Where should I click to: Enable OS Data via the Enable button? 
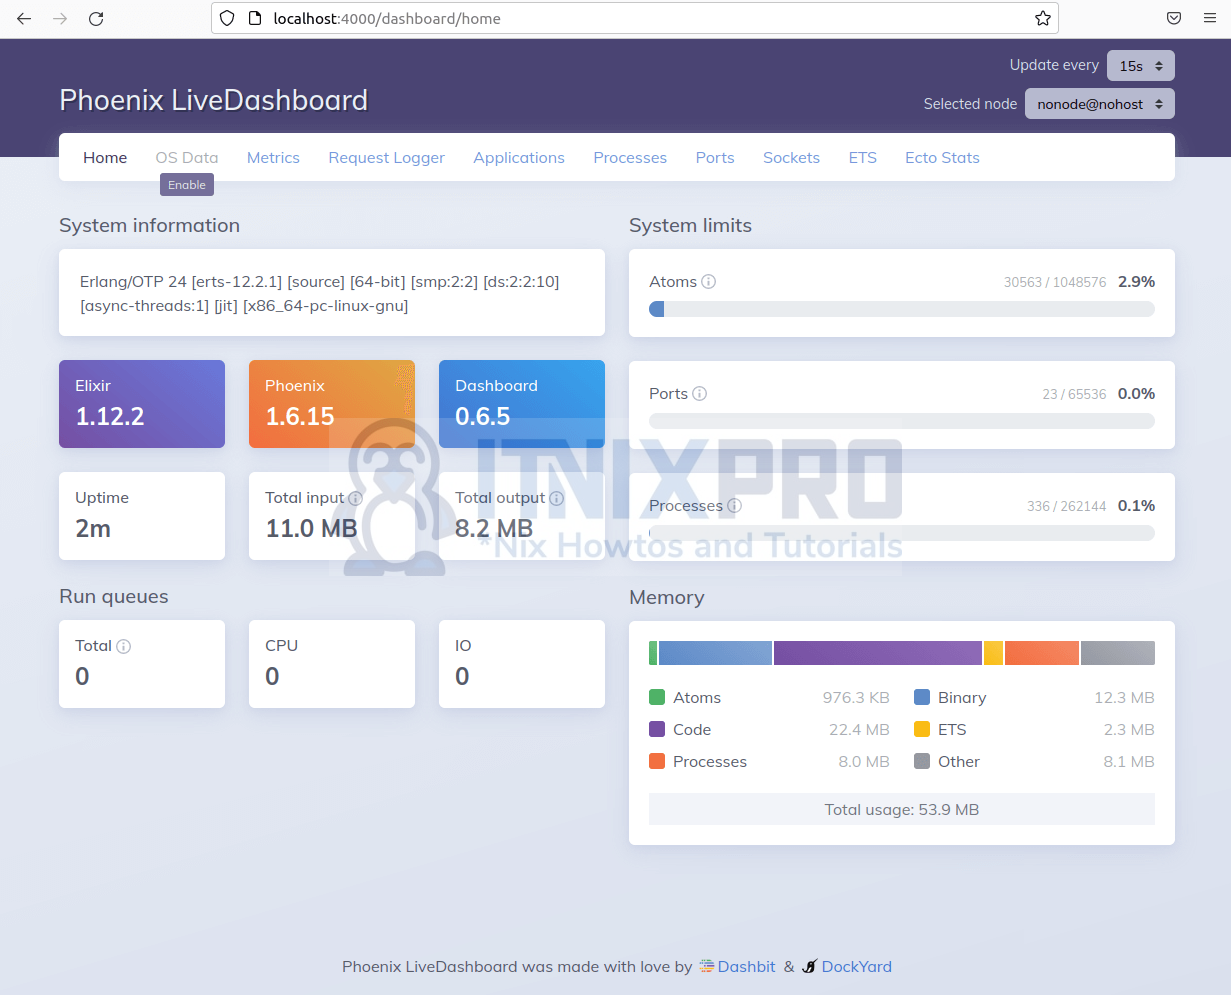(187, 185)
